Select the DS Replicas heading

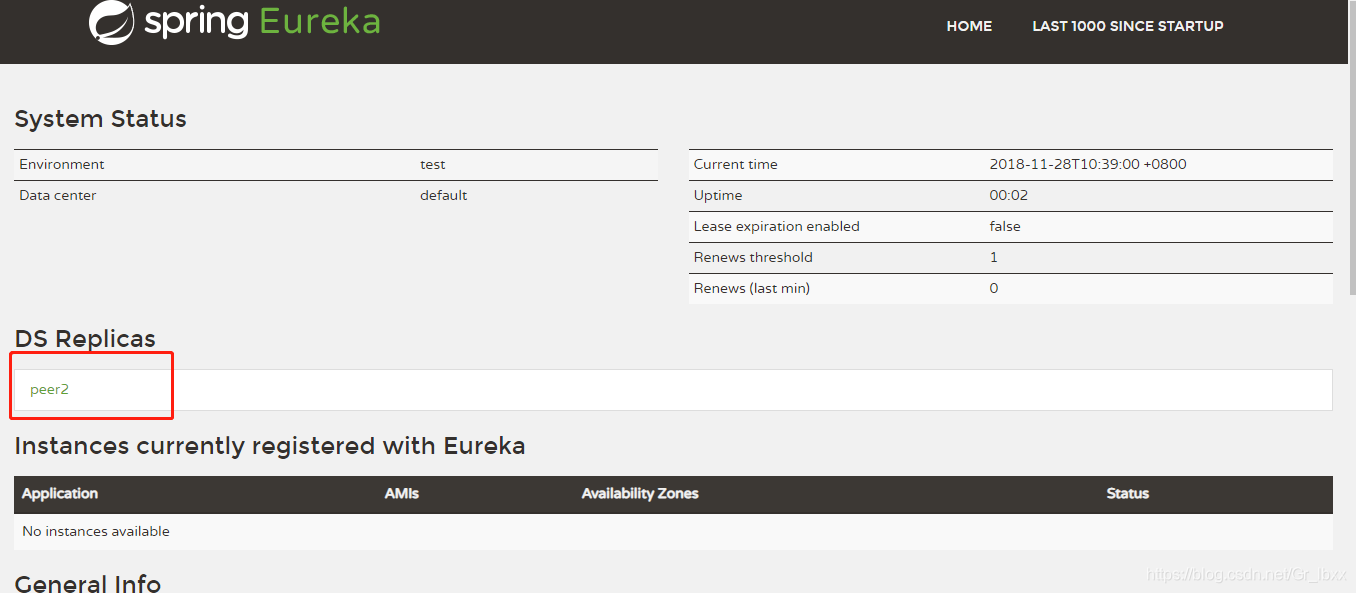point(85,339)
